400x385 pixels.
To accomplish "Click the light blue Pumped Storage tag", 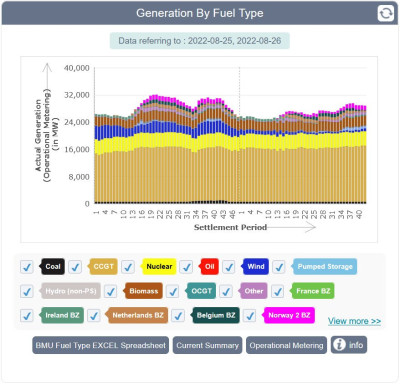I will pos(324,267).
